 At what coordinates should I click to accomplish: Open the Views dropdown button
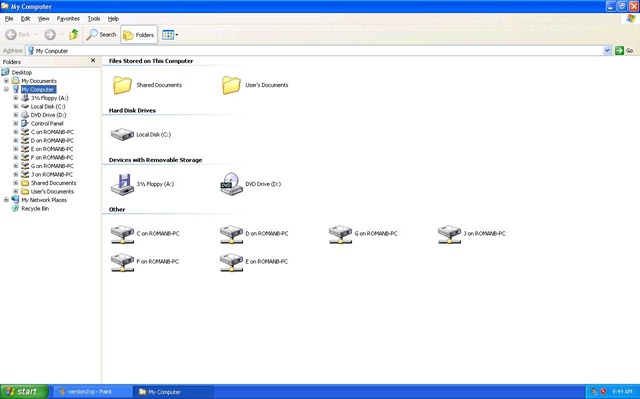tap(169, 35)
